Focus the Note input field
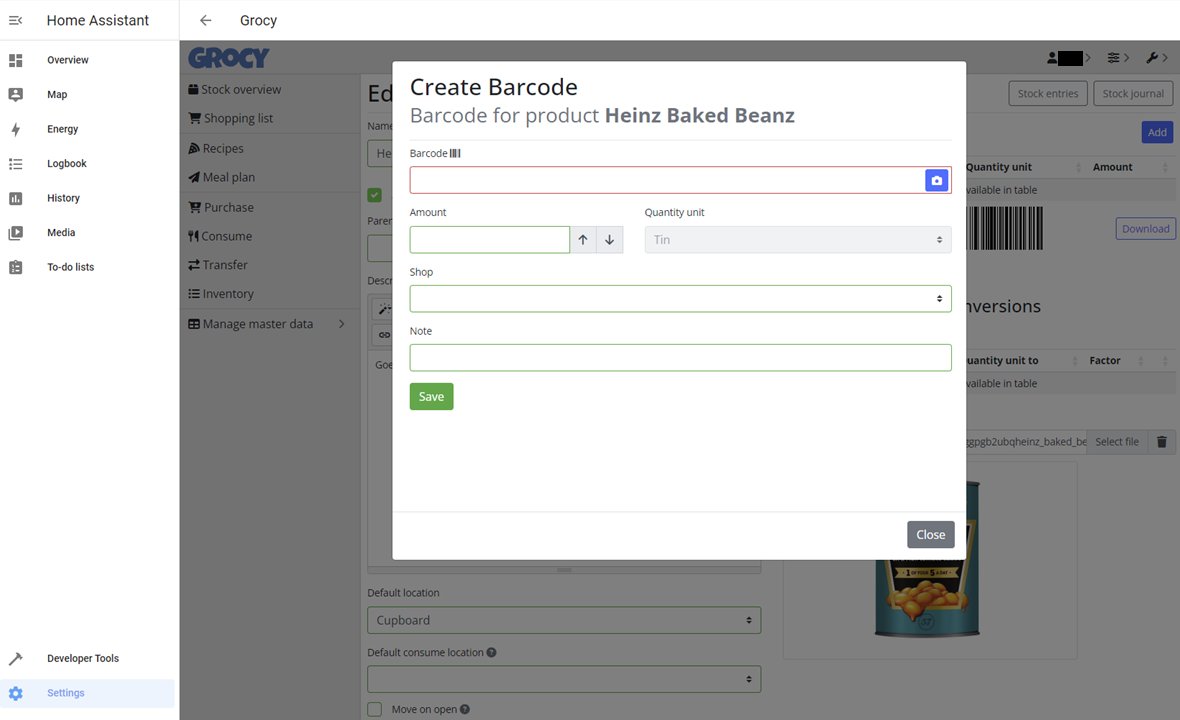The image size is (1180, 720). (x=680, y=358)
